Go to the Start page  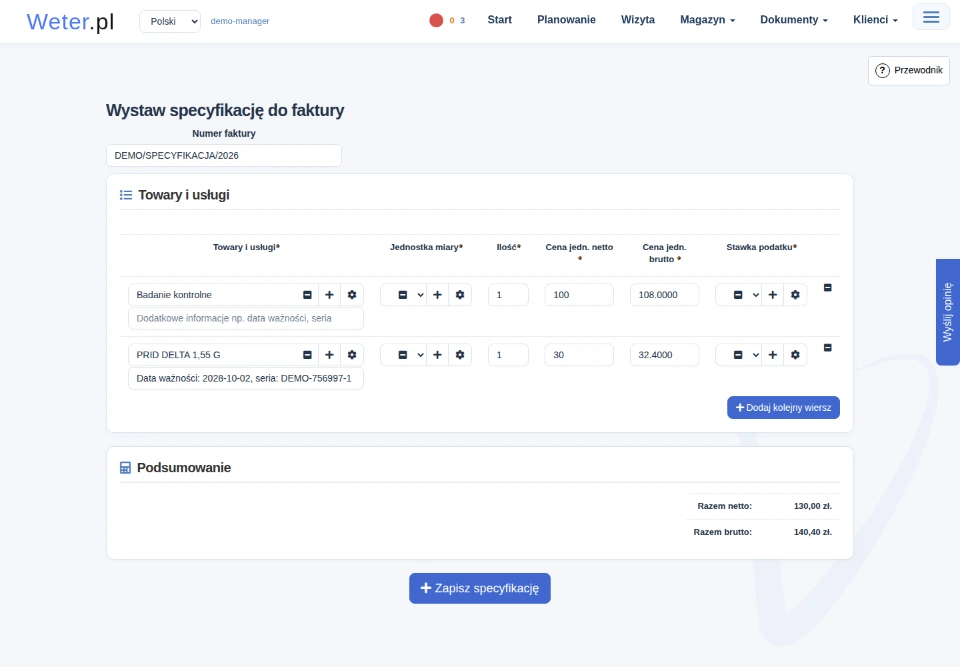[x=500, y=20]
